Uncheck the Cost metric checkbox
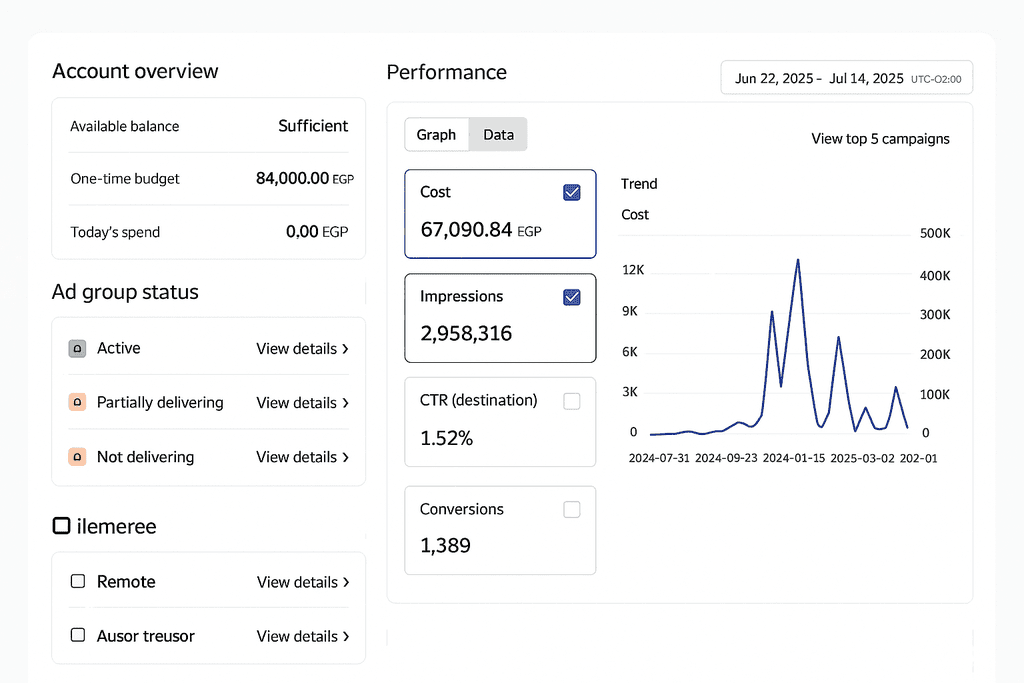The width and height of the screenshot is (1024, 683). pyautogui.click(x=572, y=193)
